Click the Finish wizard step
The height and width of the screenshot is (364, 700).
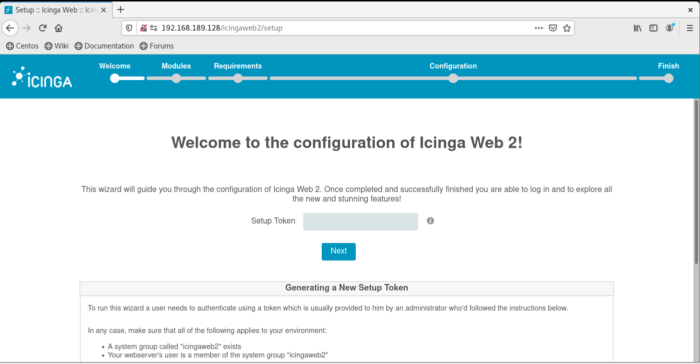coord(668,66)
